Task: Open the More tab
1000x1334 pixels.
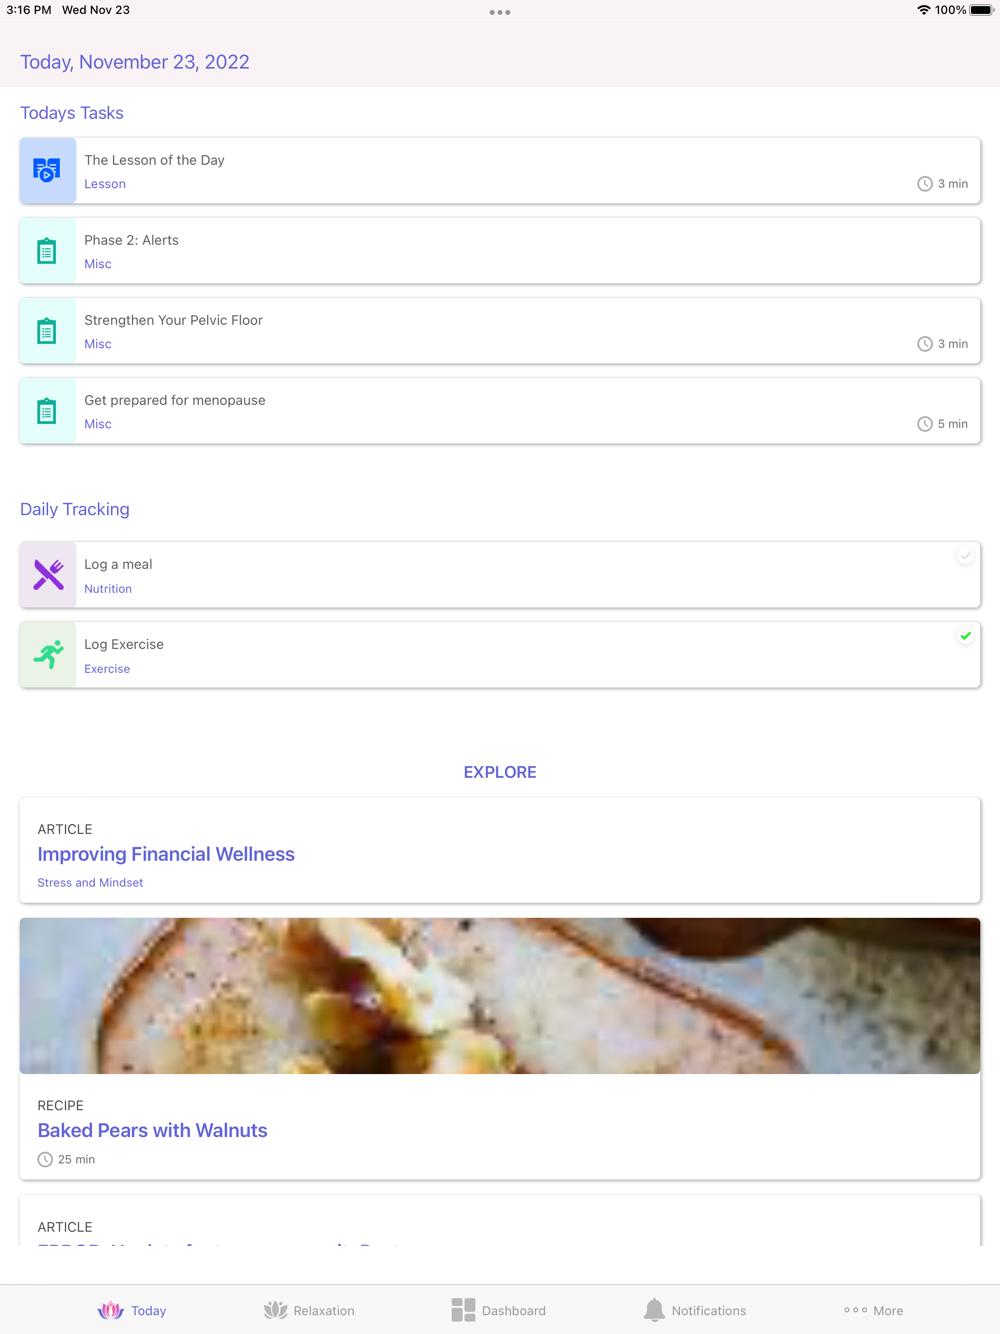Action: coord(873,1310)
